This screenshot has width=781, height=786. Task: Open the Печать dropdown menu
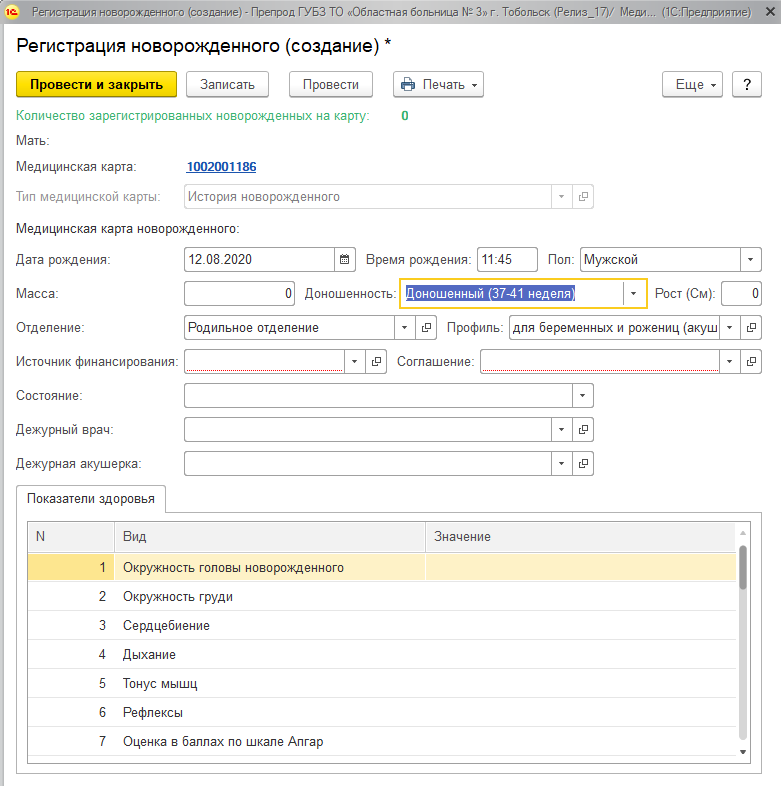point(438,85)
